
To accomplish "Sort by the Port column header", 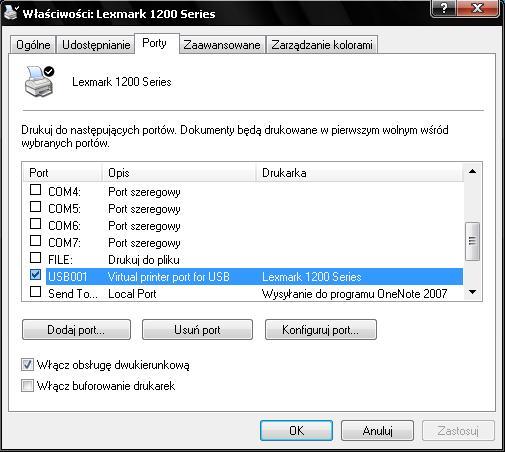I will (x=62, y=173).
